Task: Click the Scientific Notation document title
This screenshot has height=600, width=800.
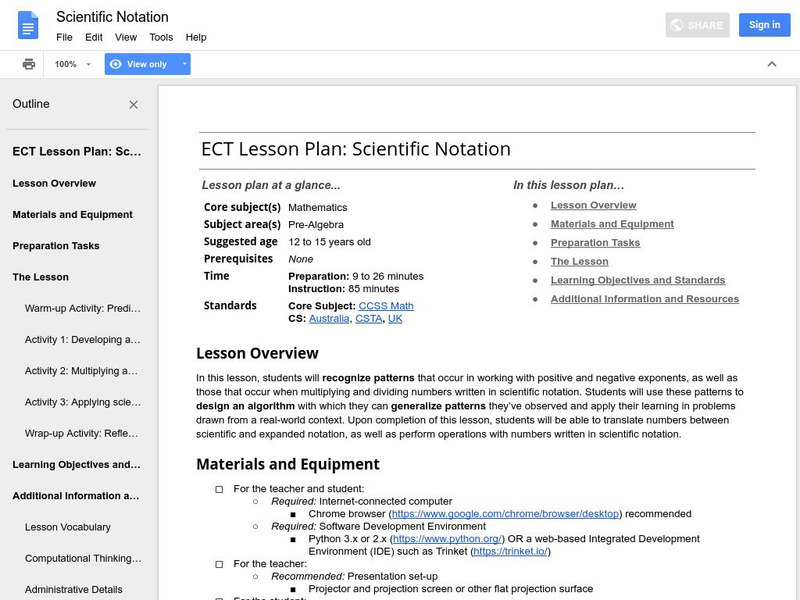Action: coord(112,17)
